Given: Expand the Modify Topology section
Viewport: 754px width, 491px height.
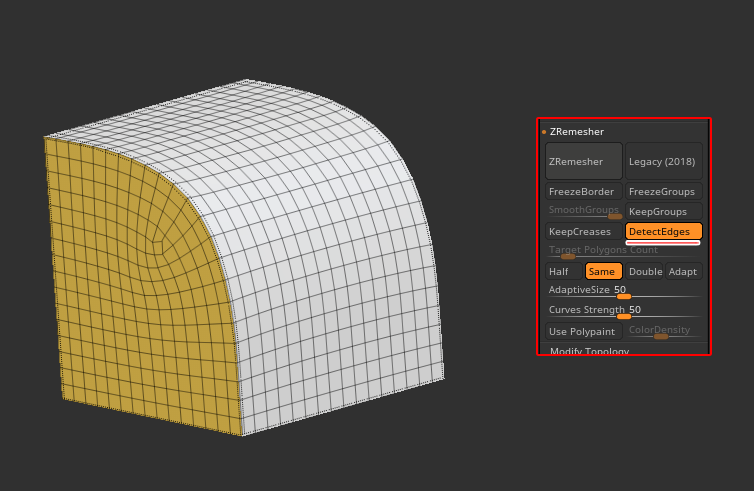Looking at the screenshot, I should [592, 351].
